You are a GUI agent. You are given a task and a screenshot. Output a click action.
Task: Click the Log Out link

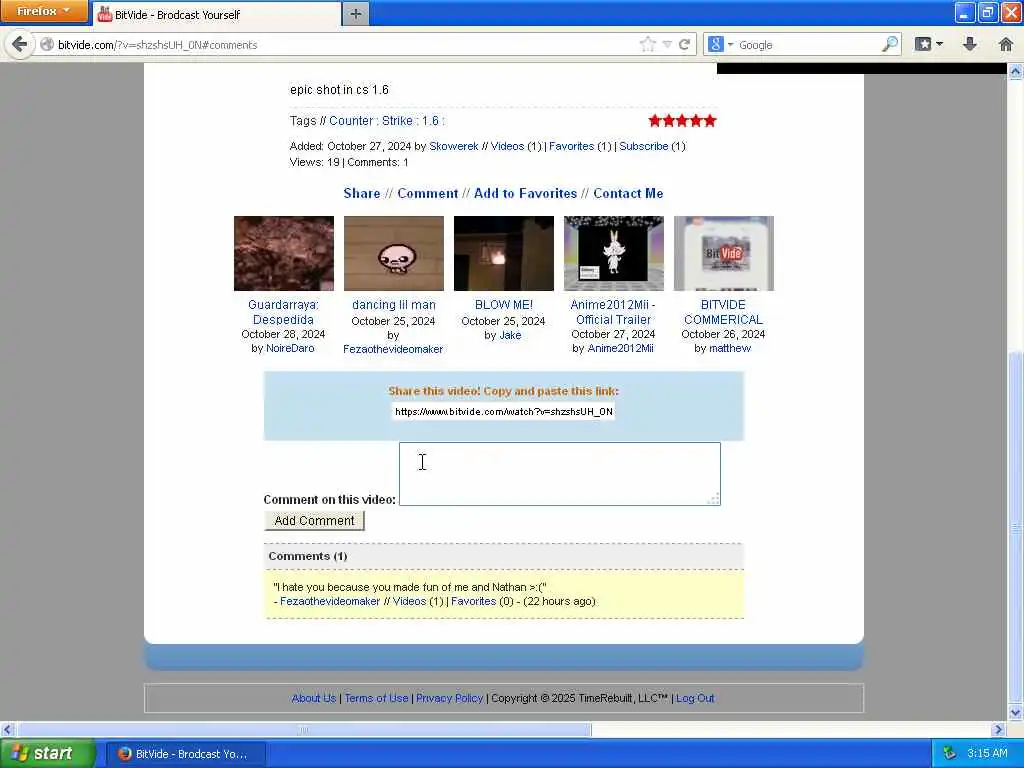695,698
